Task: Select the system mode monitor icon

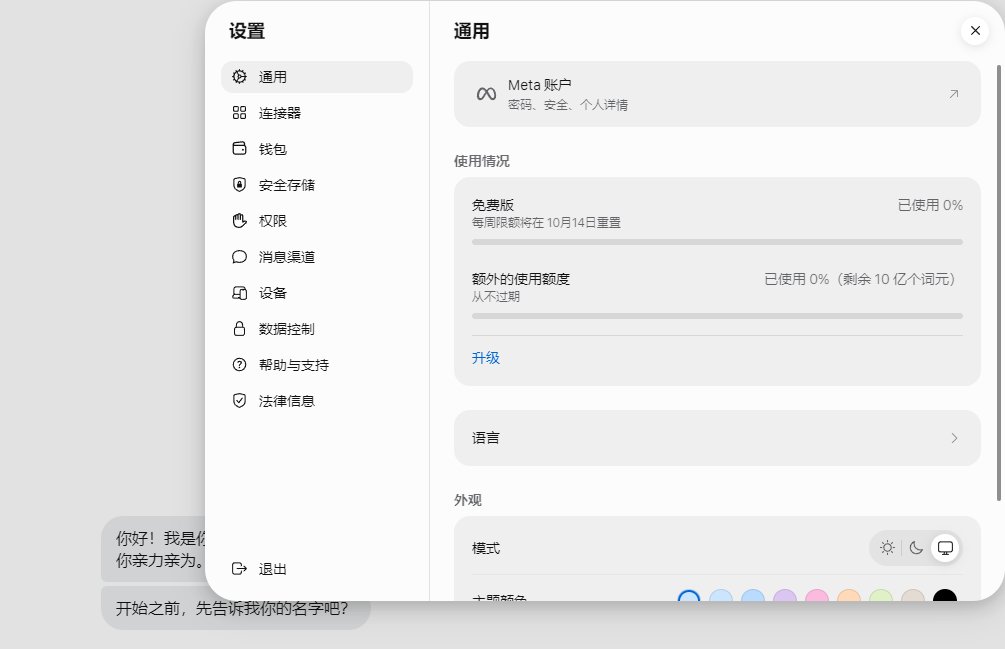Action: coord(945,548)
